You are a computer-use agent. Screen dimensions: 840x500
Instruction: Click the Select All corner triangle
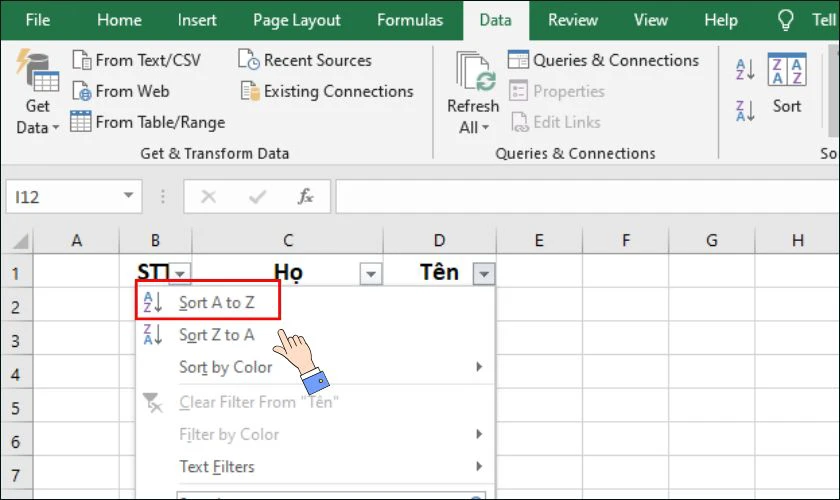(x=20, y=241)
